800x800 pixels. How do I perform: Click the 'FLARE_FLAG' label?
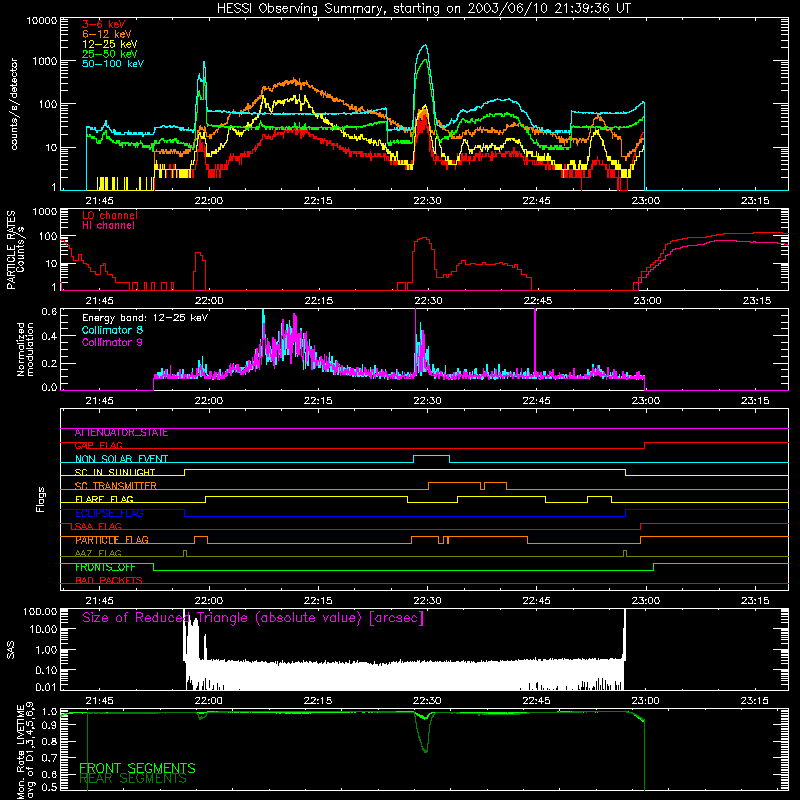click(104, 499)
